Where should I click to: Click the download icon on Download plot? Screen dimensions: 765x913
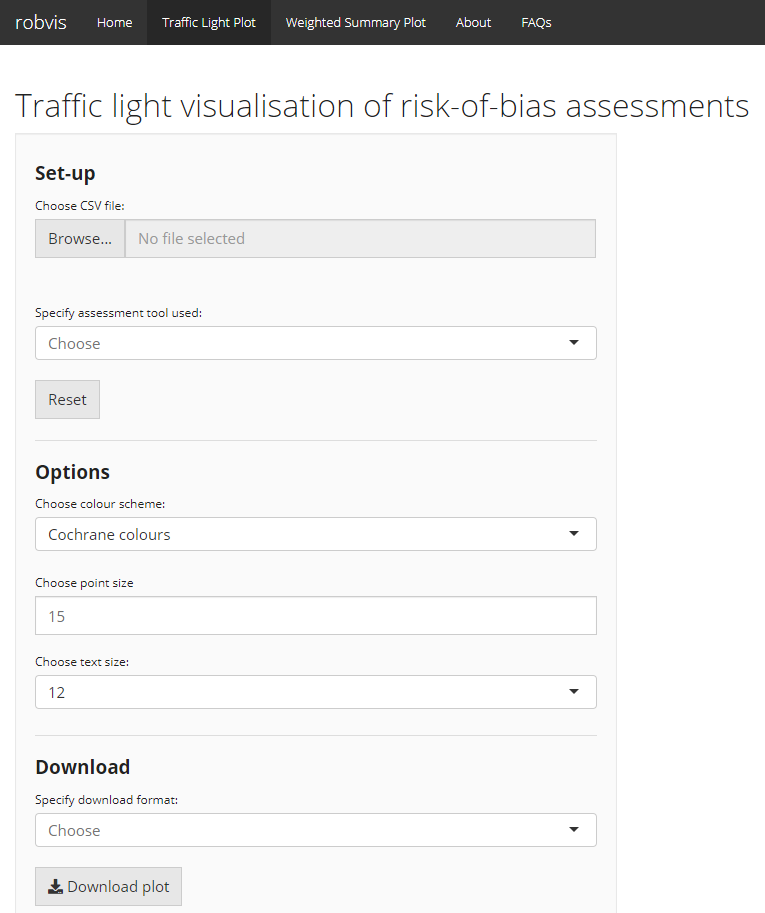(x=56, y=887)
